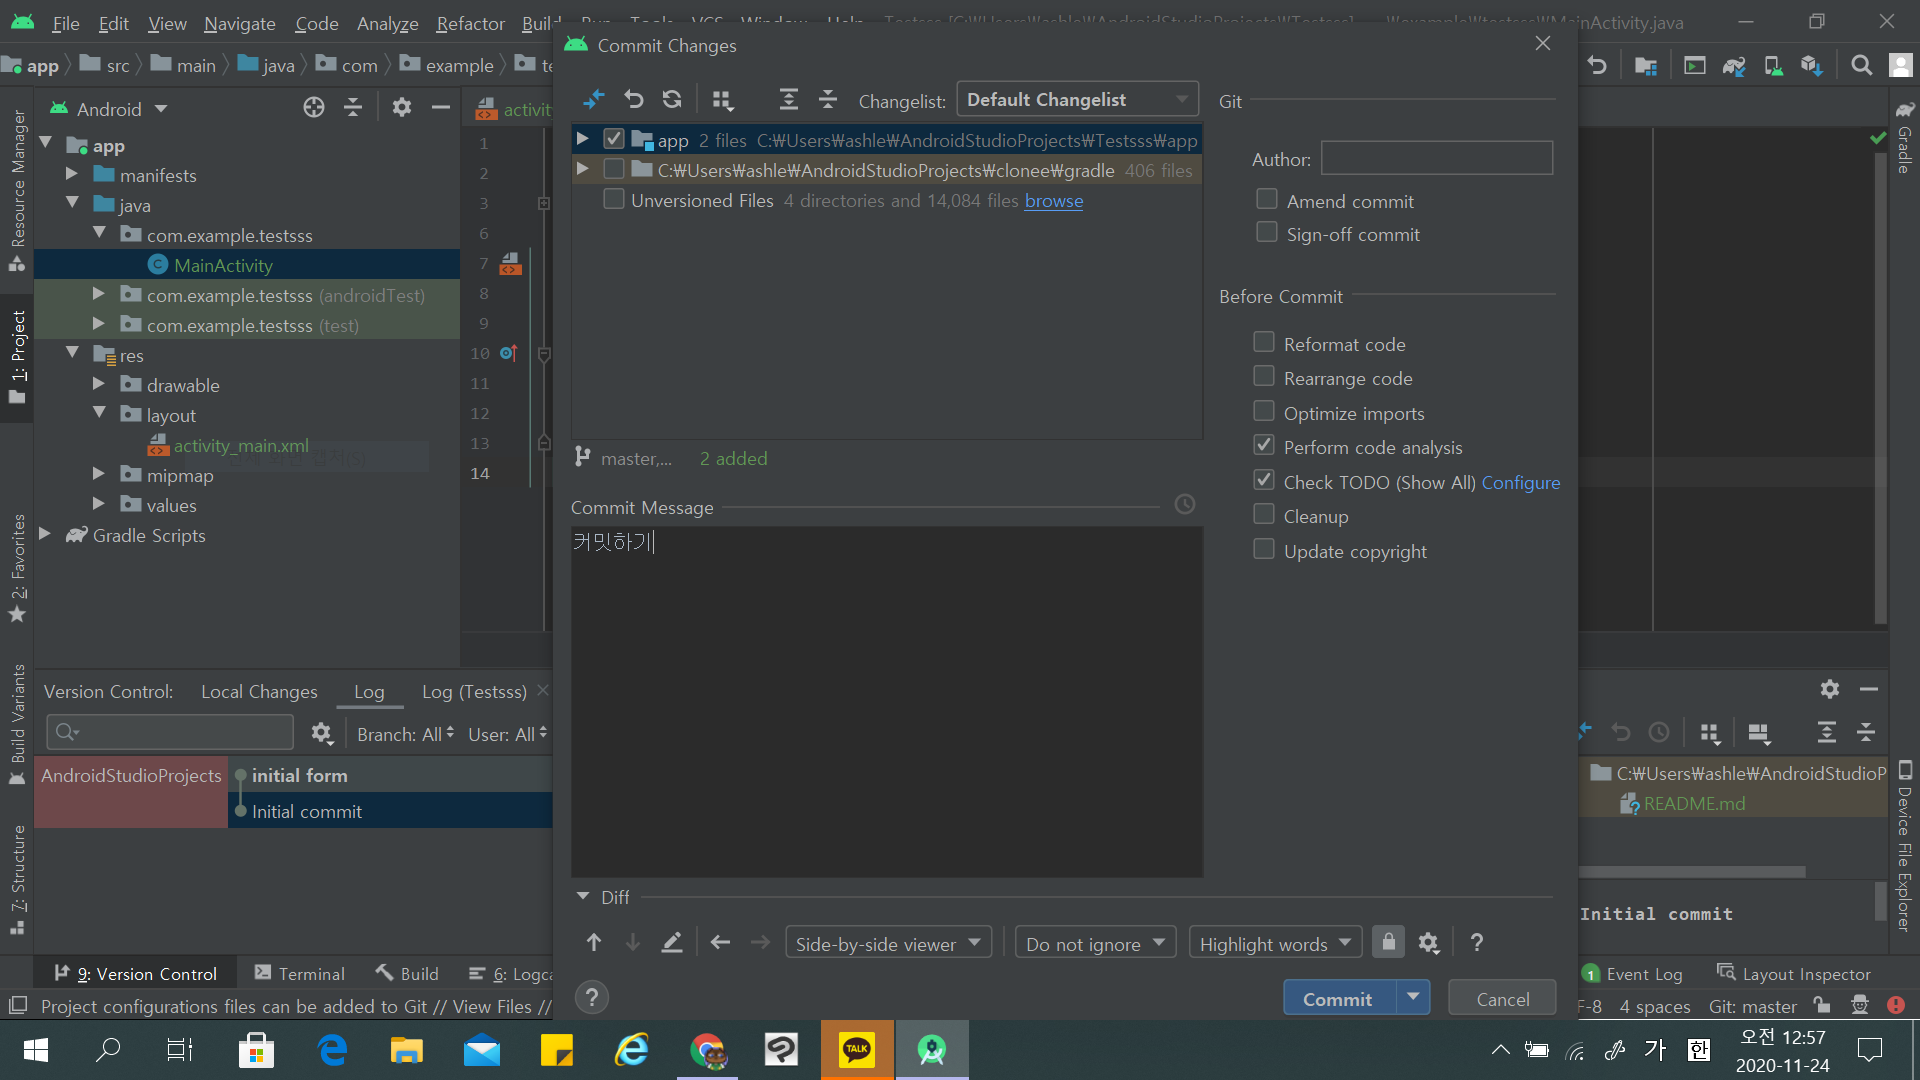Open the Terminal tool window tab
The height and width of the screenshot is (1080, 1920).
tap(300, 973)
